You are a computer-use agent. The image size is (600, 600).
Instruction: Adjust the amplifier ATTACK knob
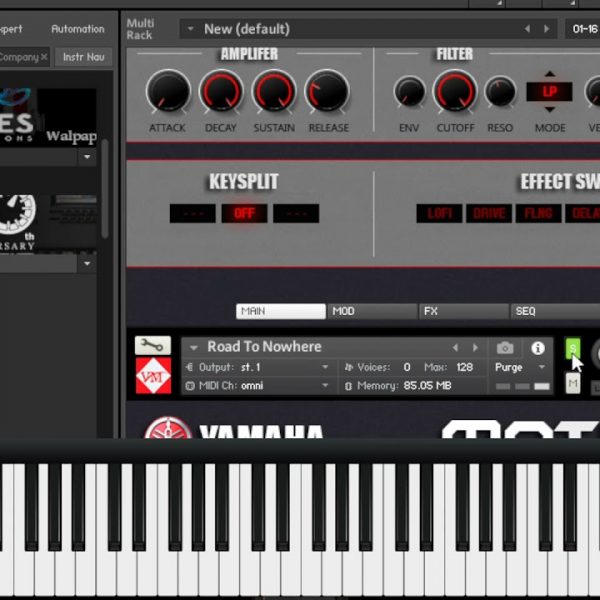(x=168, y=92)
